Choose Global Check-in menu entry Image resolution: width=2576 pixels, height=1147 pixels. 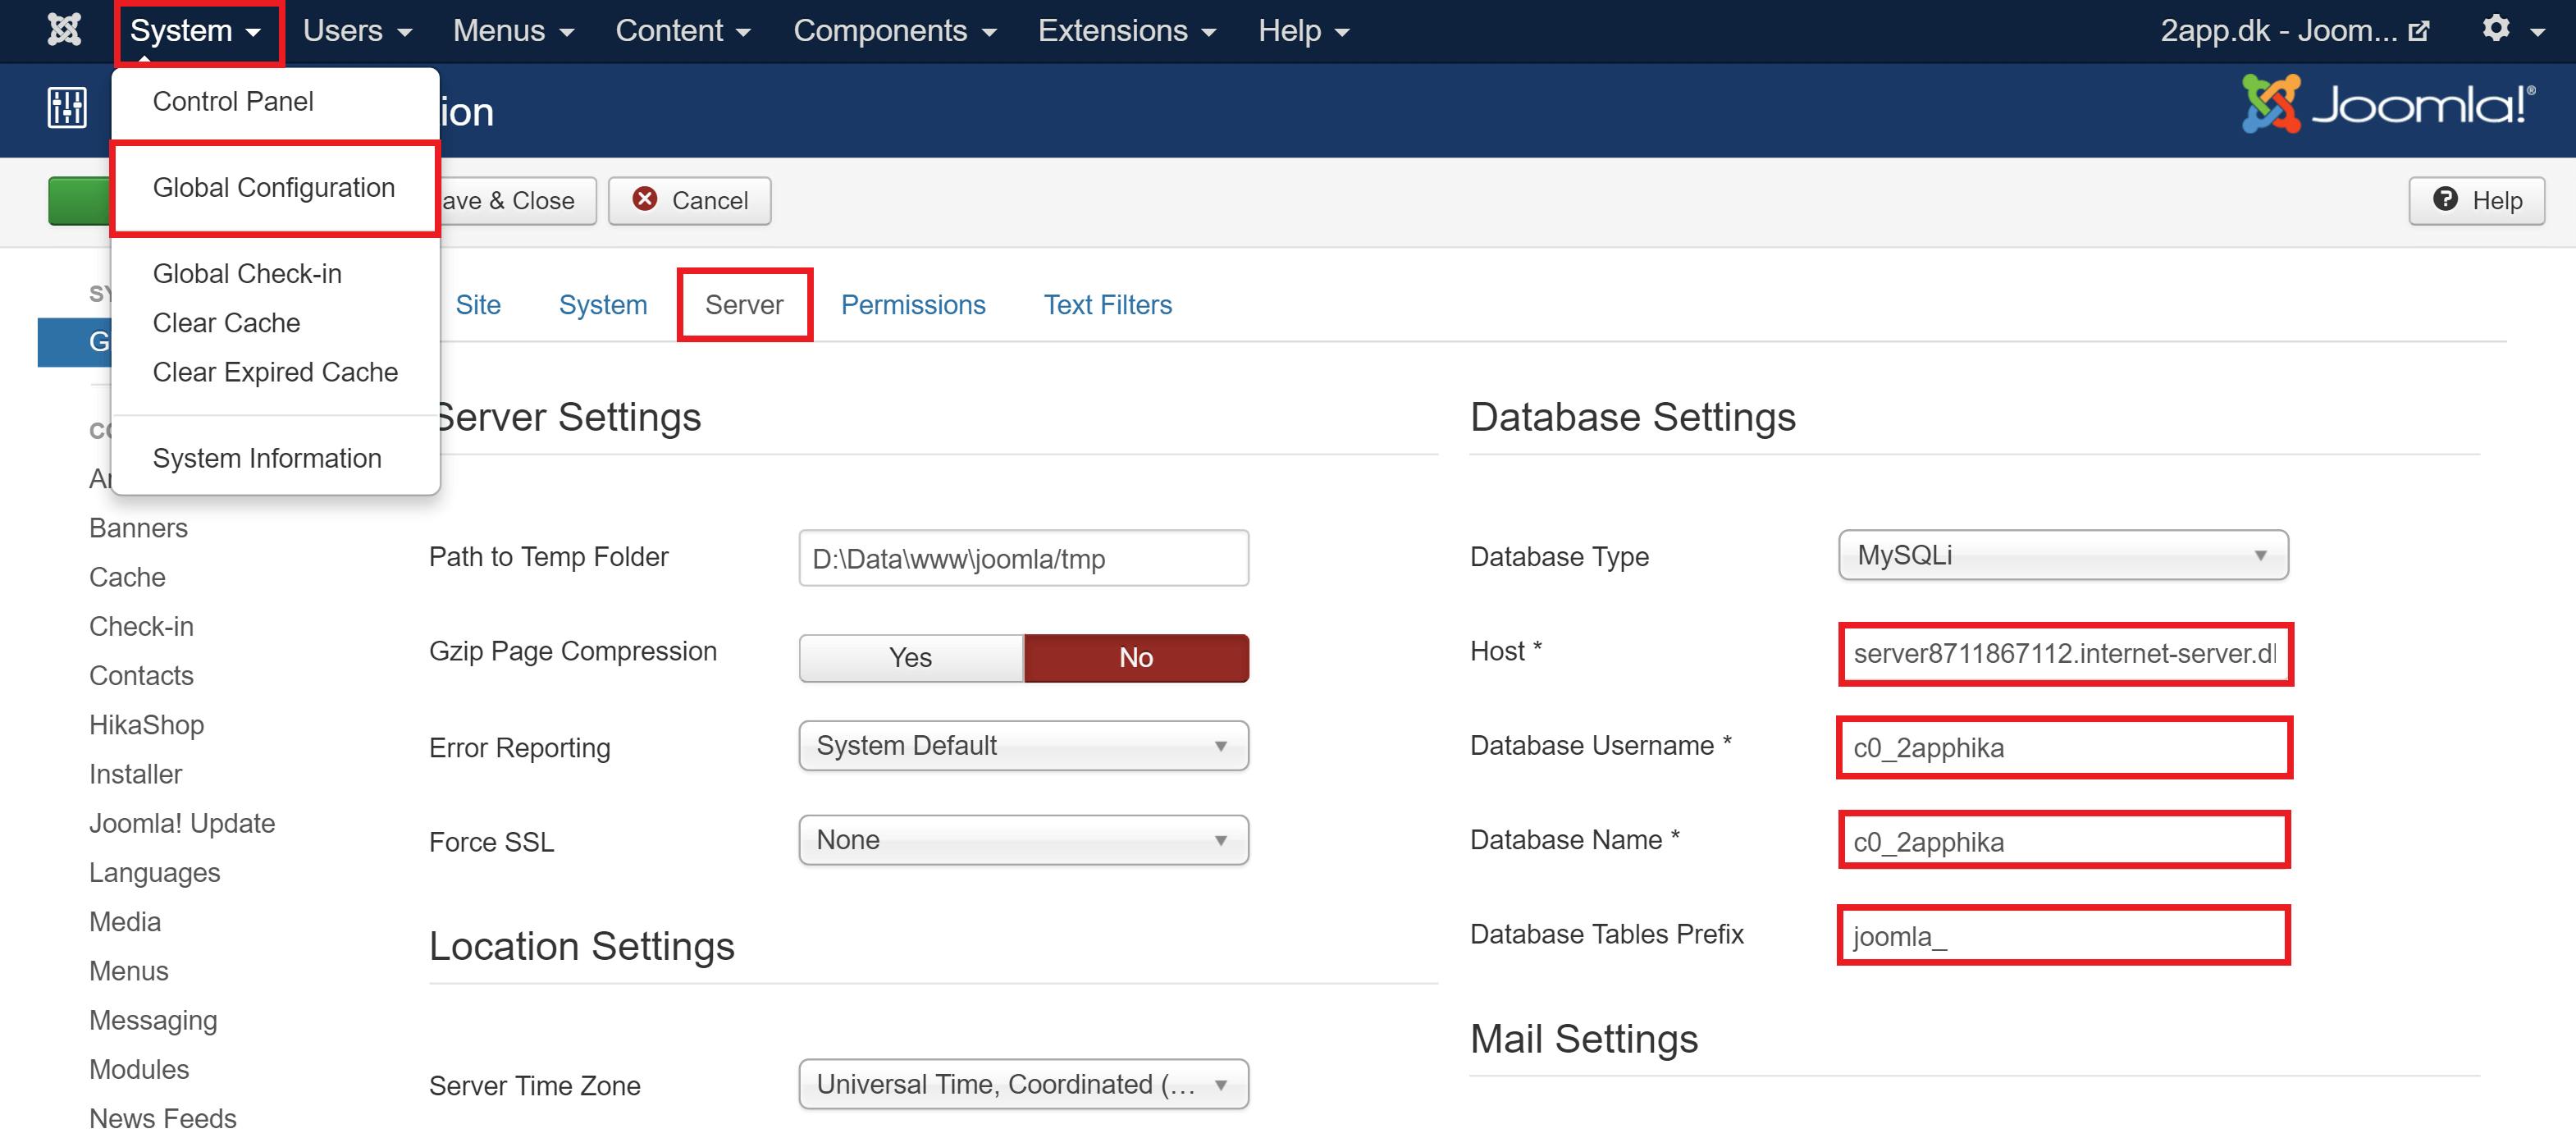(247, 273)
